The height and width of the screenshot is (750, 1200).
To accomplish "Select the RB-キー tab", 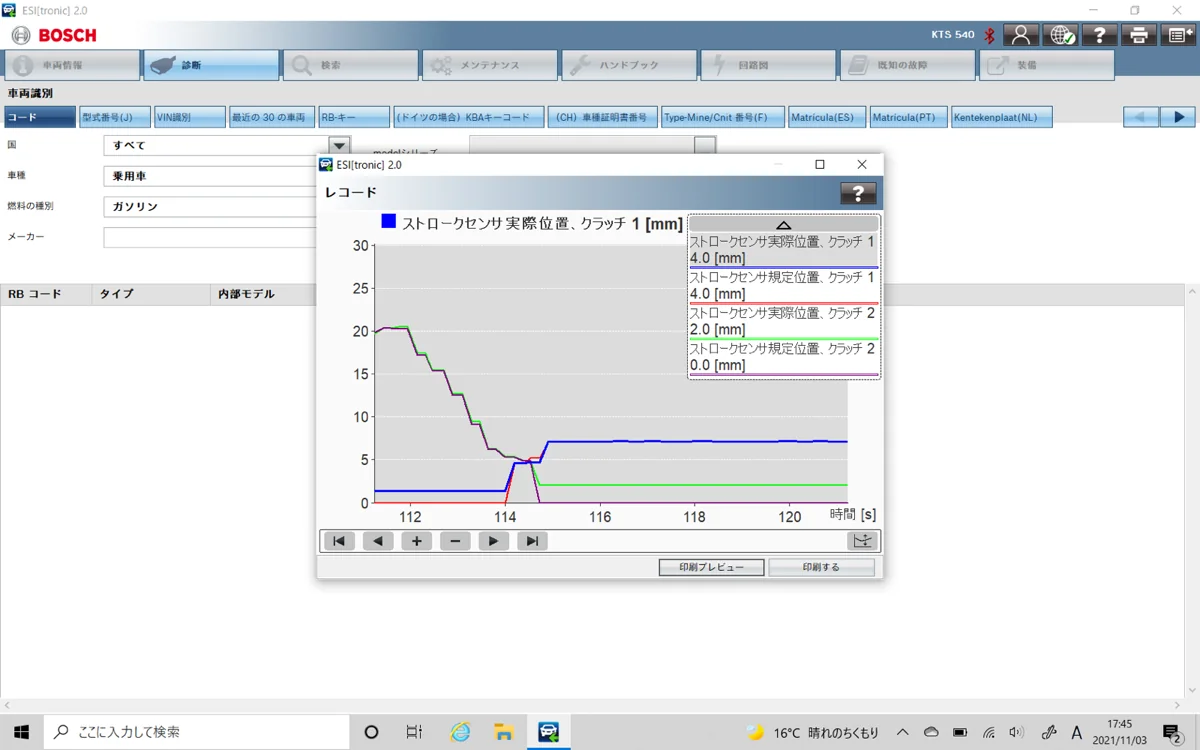I will (354, 117).
